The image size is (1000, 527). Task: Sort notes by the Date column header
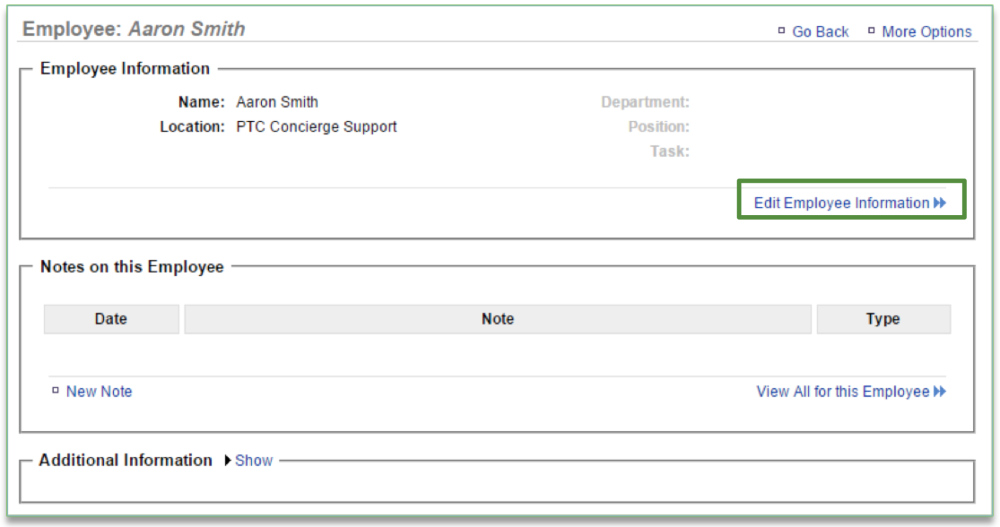click(111, 319)
